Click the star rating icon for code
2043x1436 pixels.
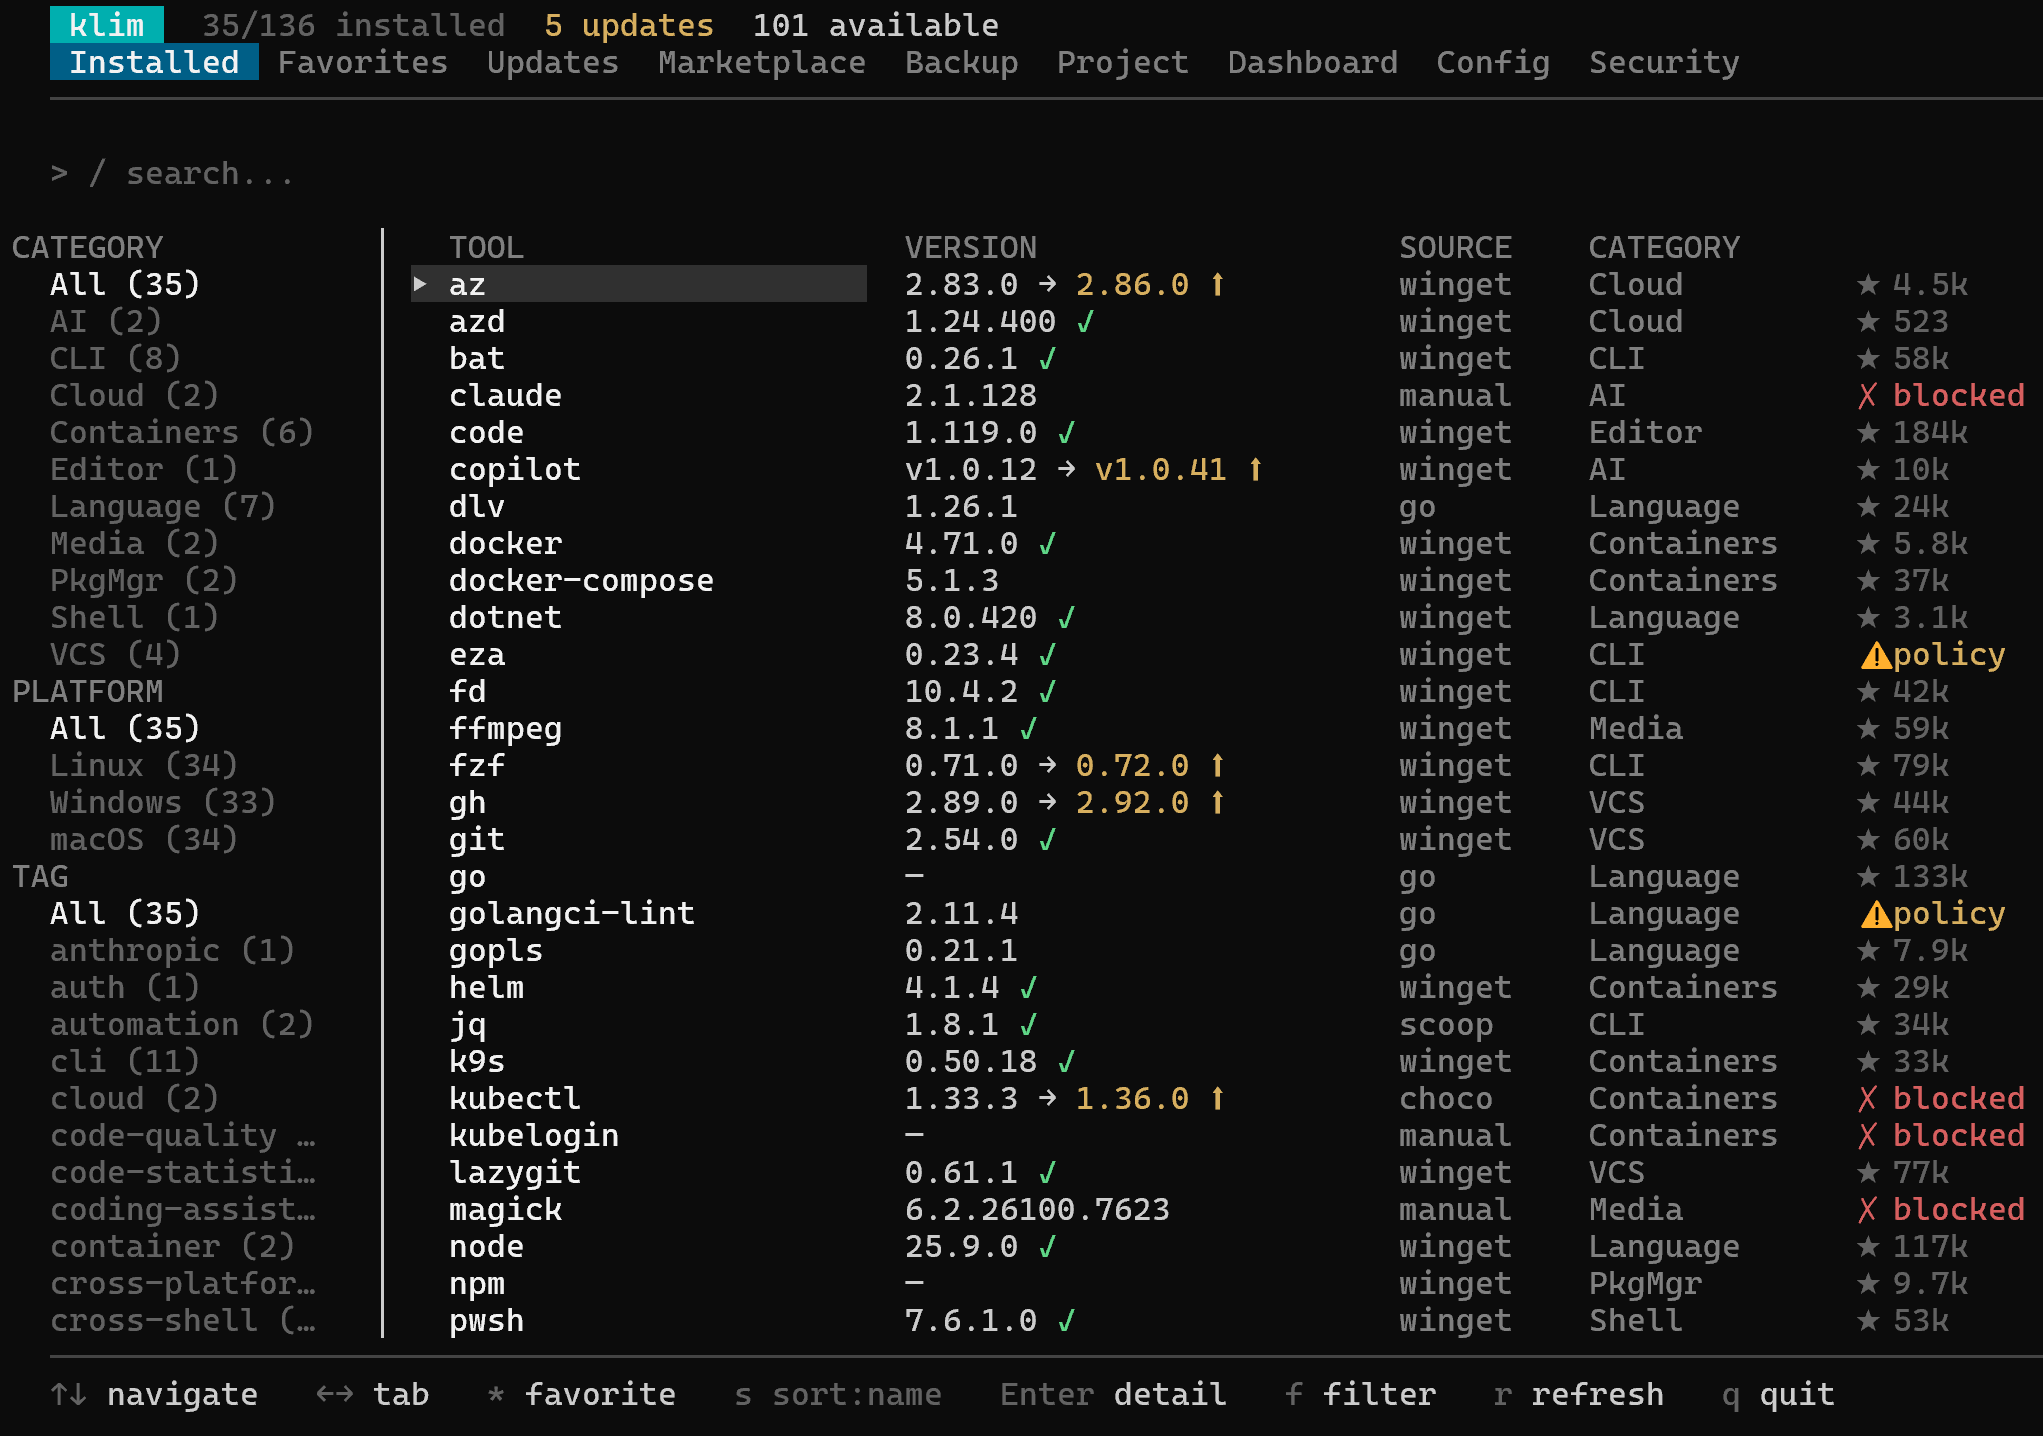(1868, 433)
